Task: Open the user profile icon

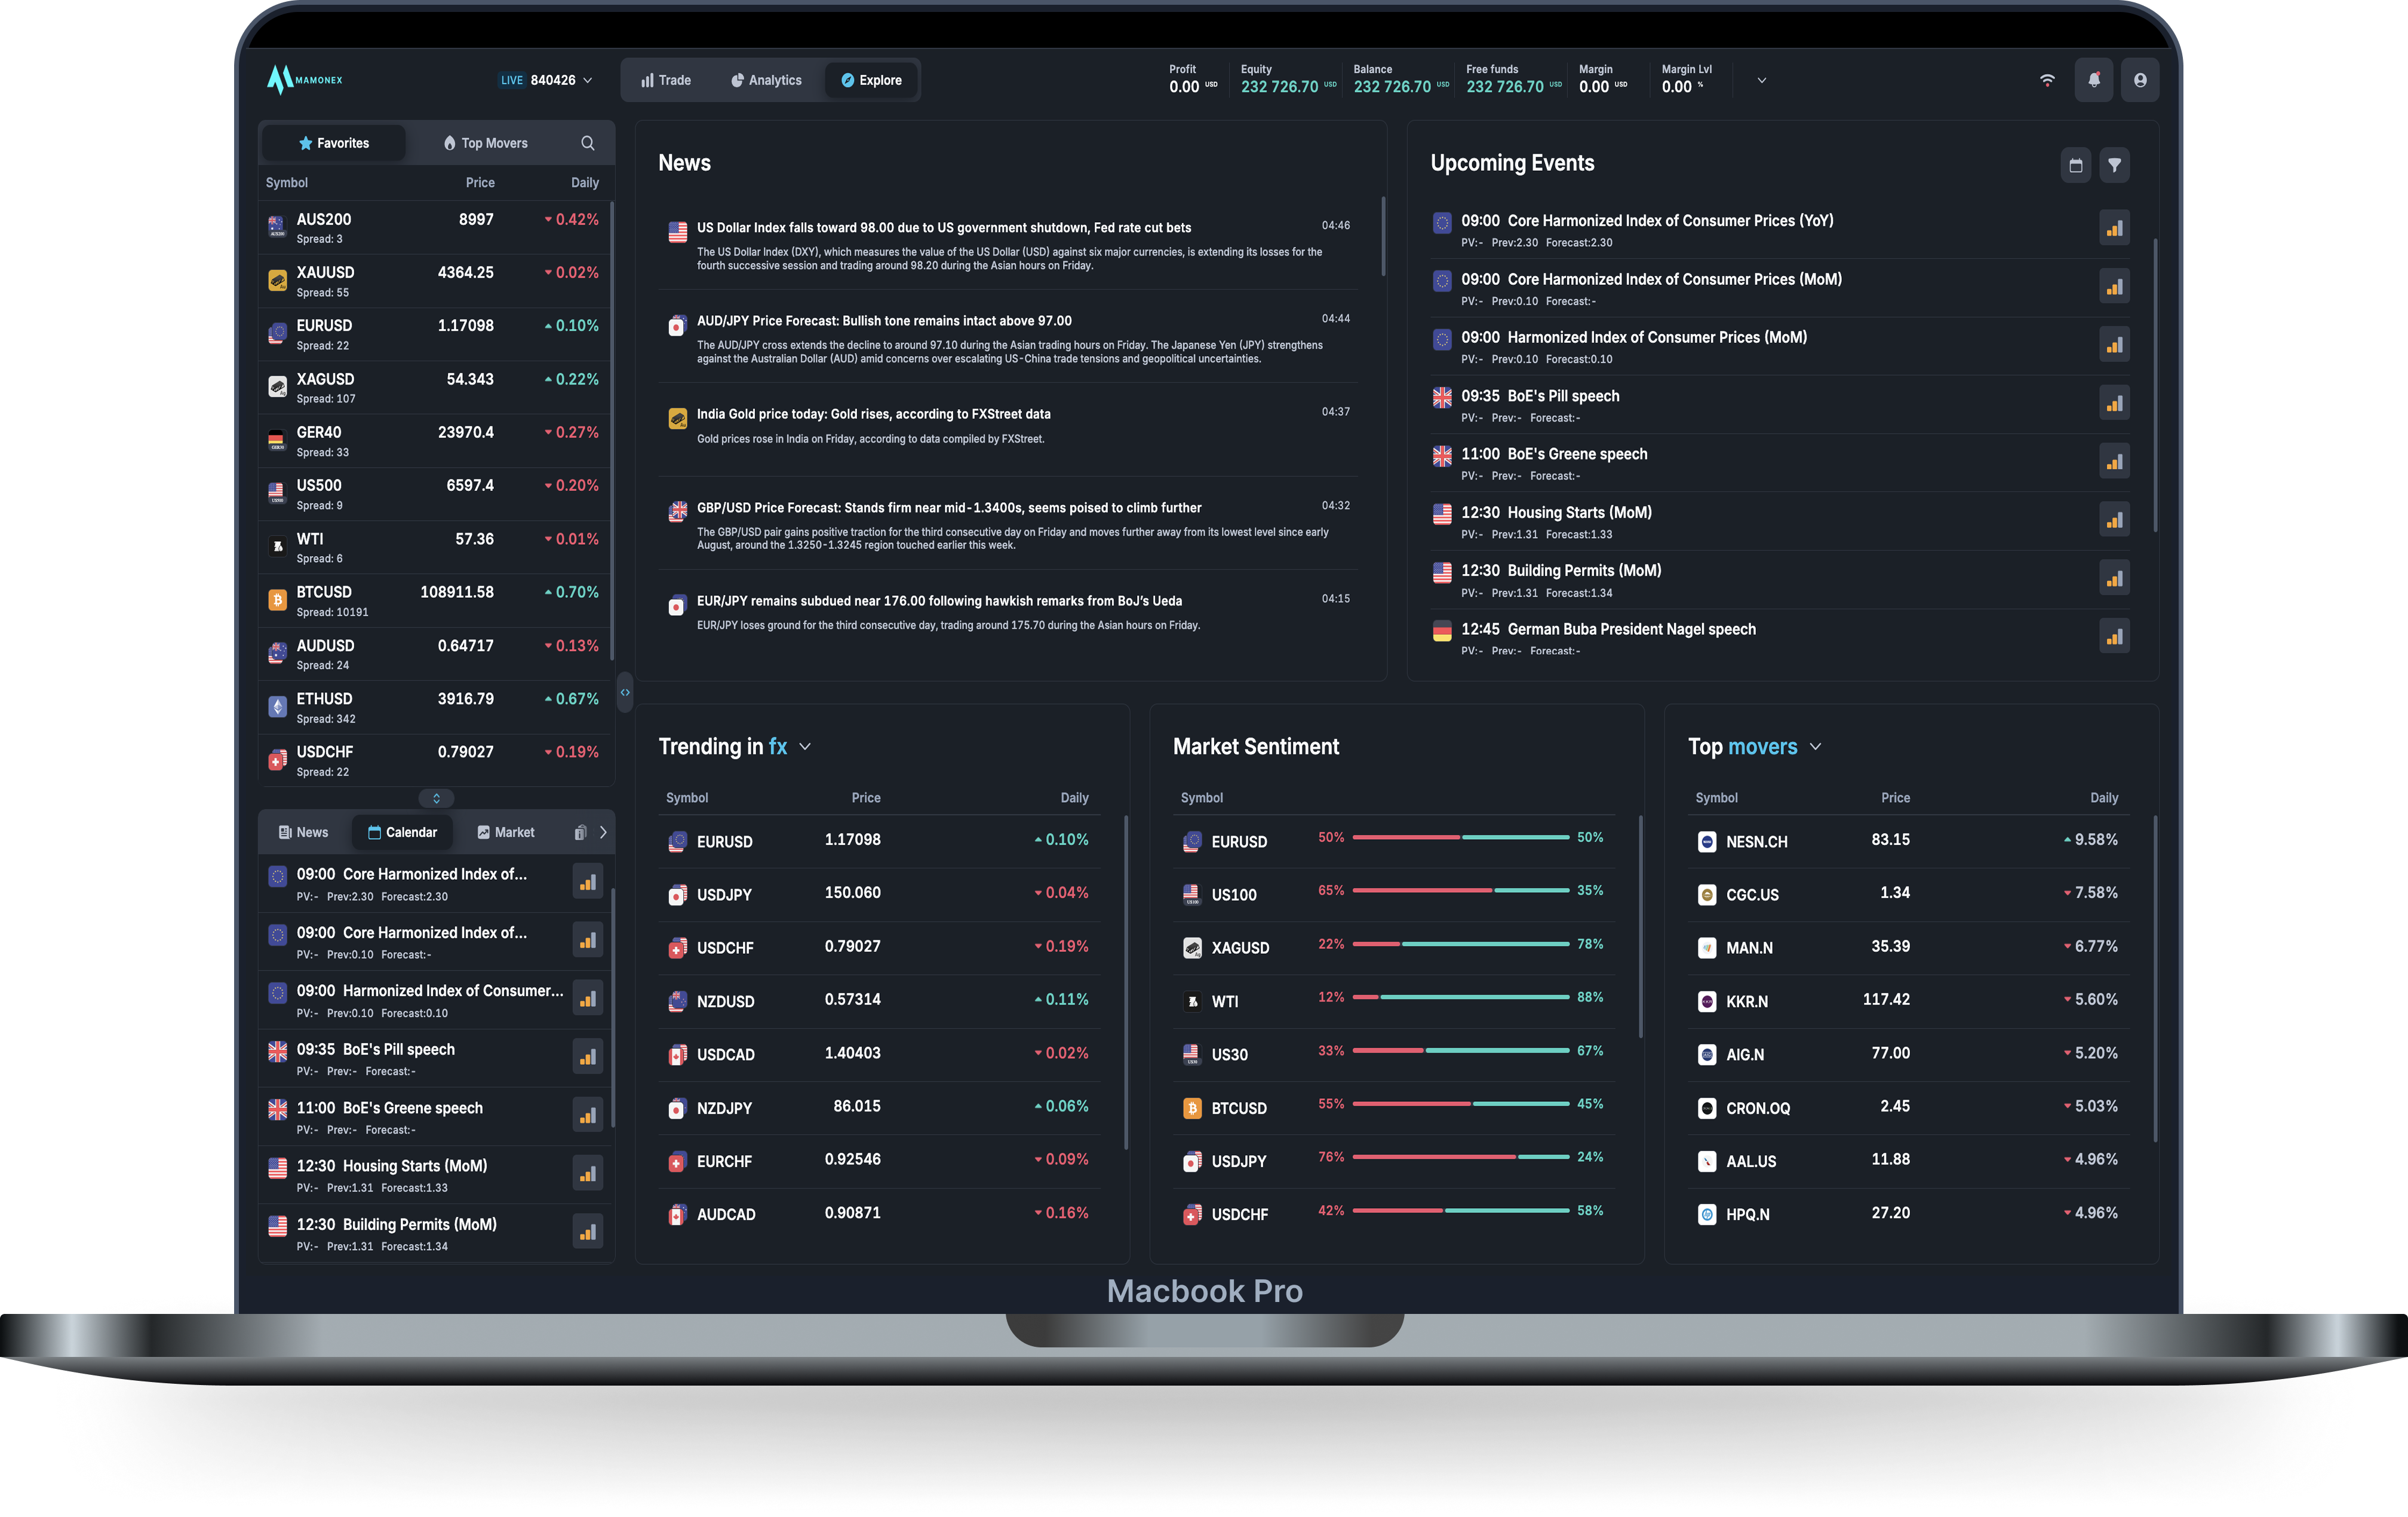Action: coord(2139,80)
